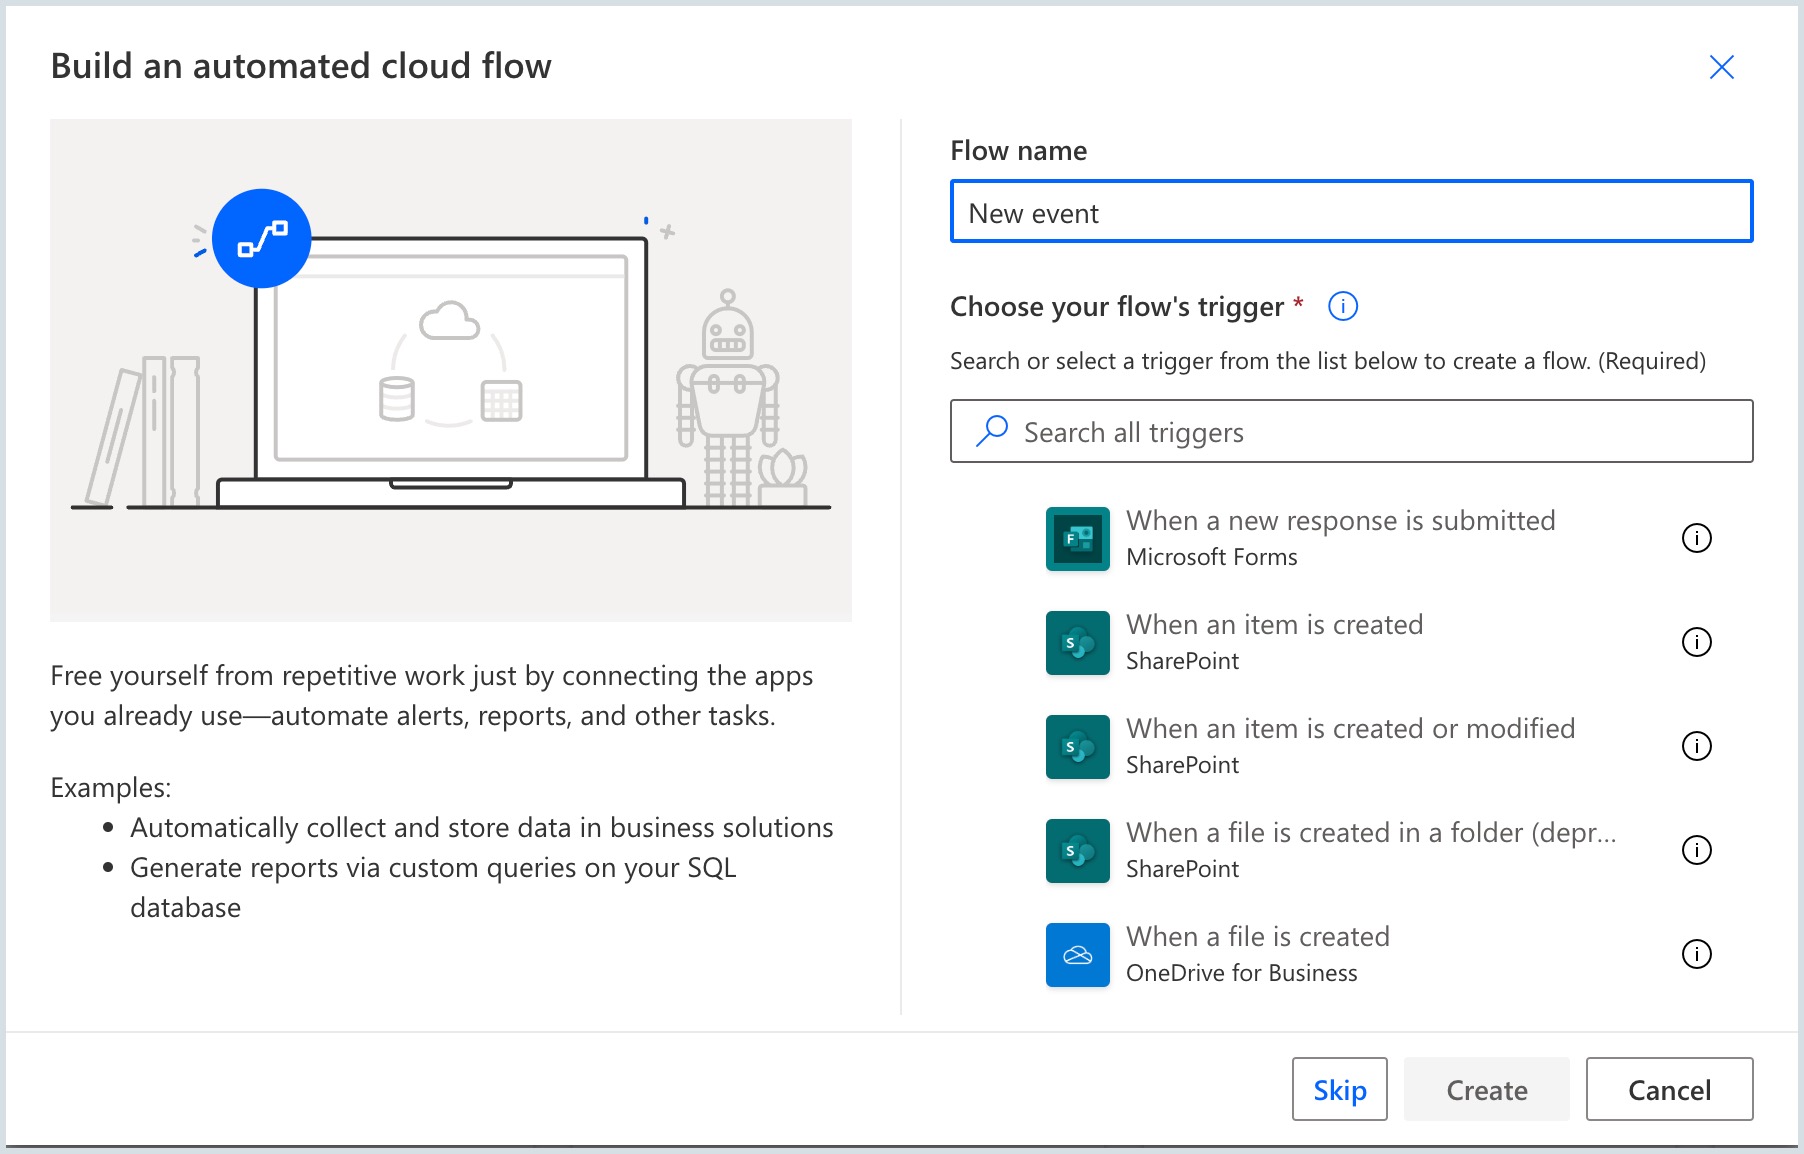Open info for file created in folder trigger
Screen dimensions: 1804x1154
point(1696,850)
